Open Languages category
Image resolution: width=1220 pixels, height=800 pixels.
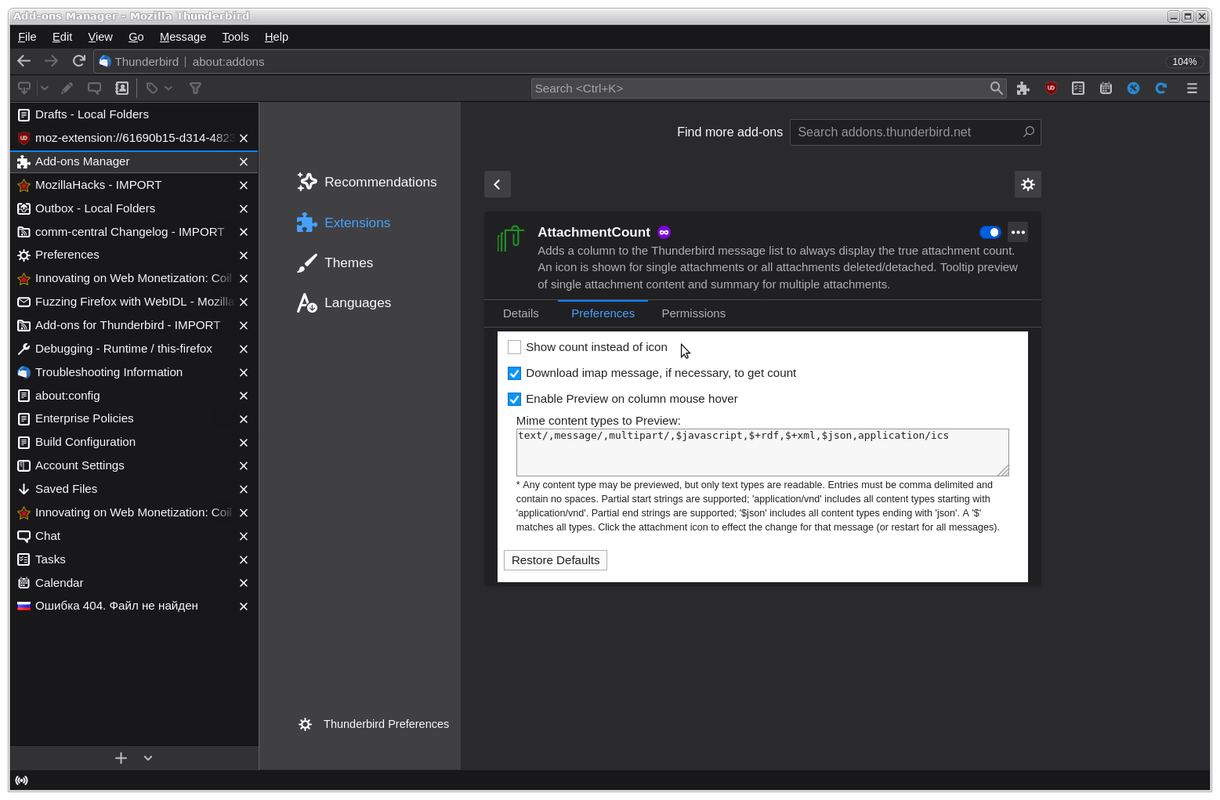343,303
